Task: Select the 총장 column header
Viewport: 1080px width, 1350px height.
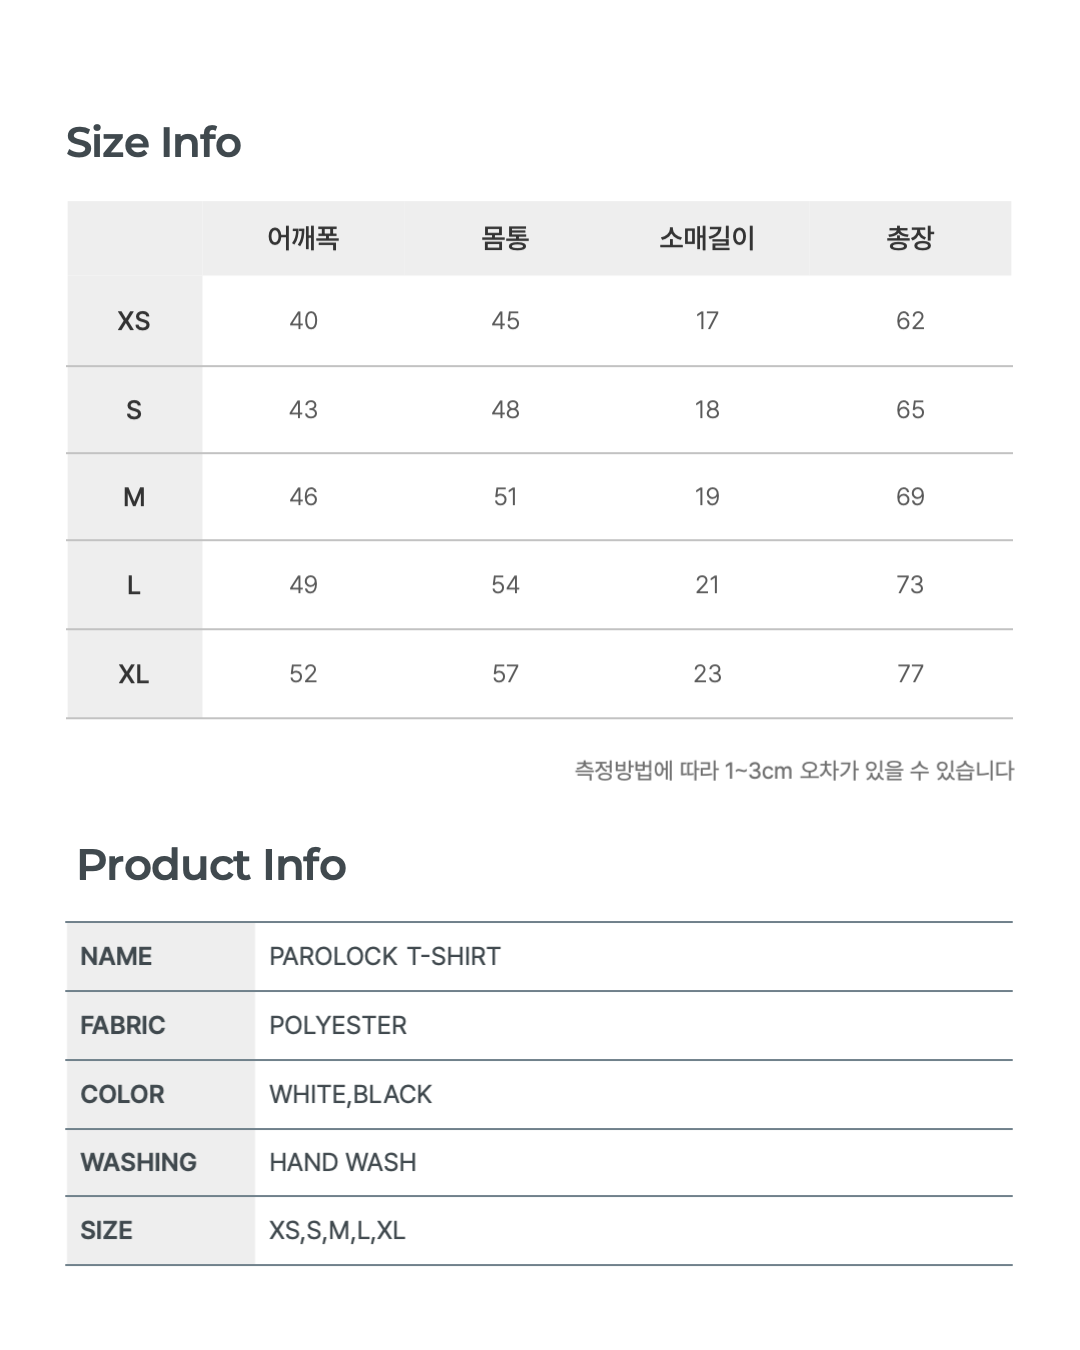Action: coord(909,238)
